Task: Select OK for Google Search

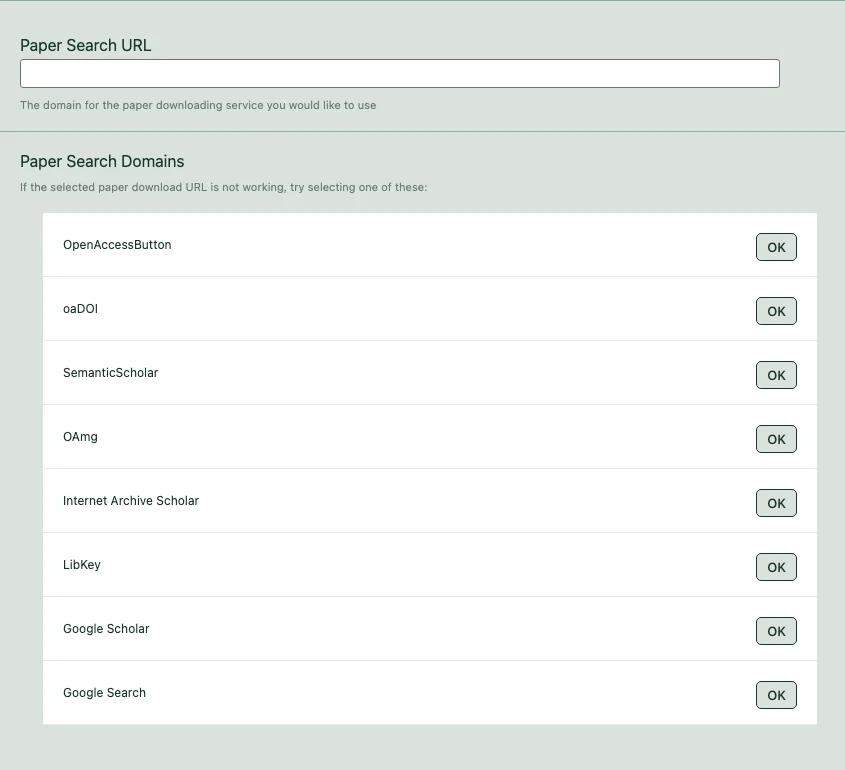Action: click(x=776, y=696)
